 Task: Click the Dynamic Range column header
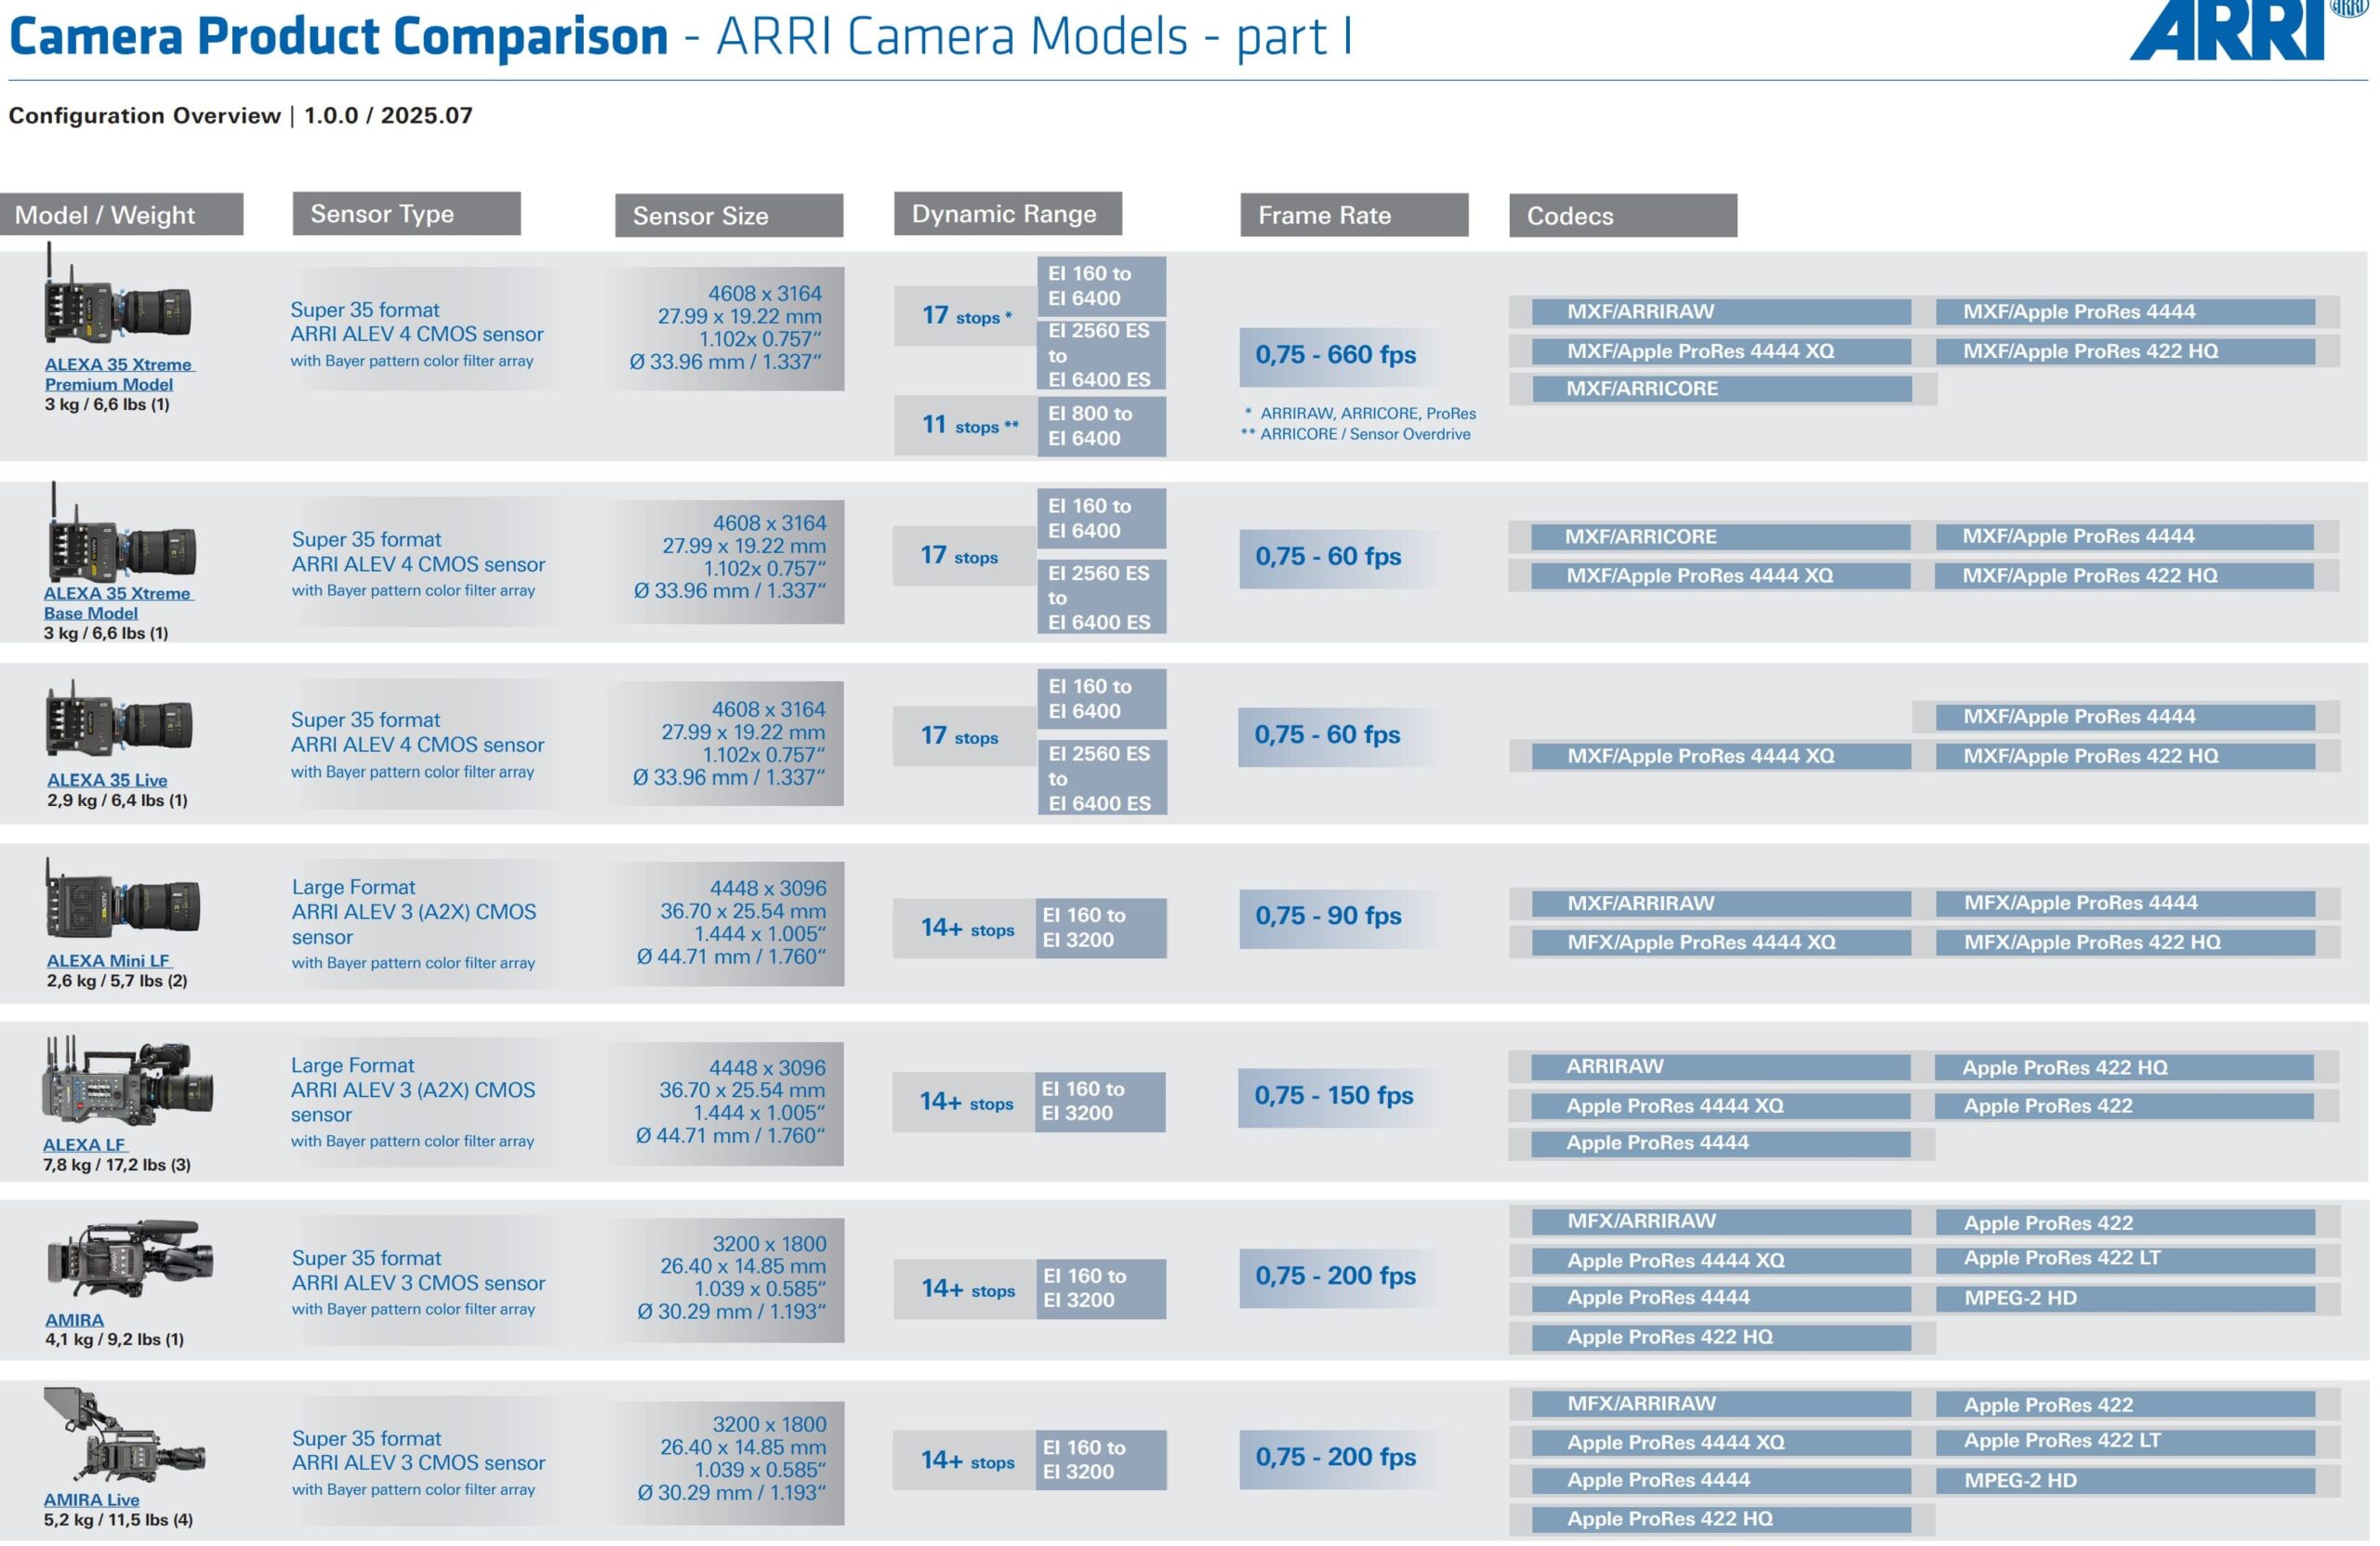pyautogui.click(x=1007, y=214)
